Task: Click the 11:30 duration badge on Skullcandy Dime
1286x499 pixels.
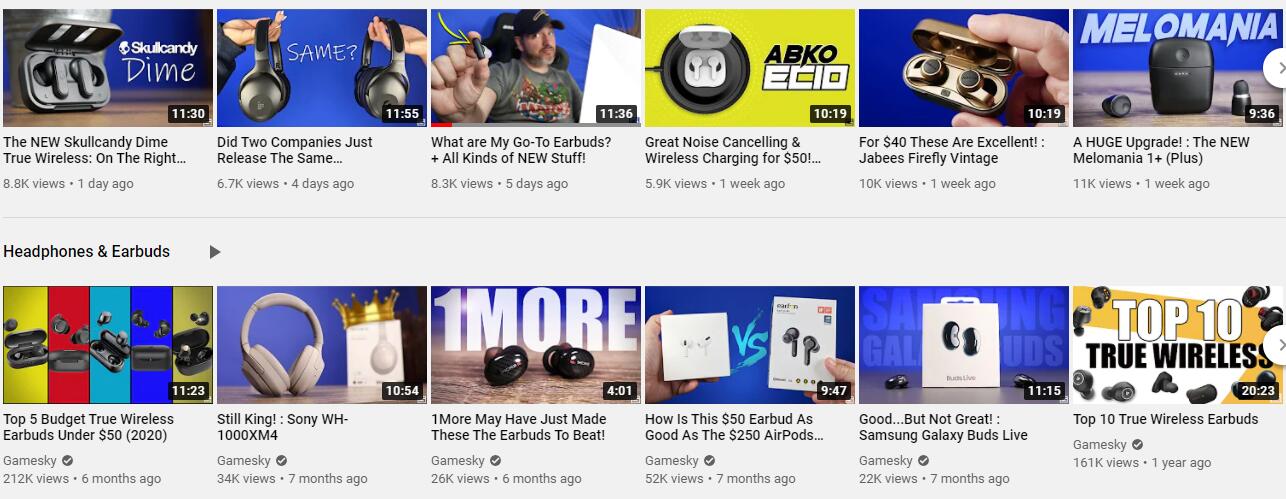Action: [187, 114]
